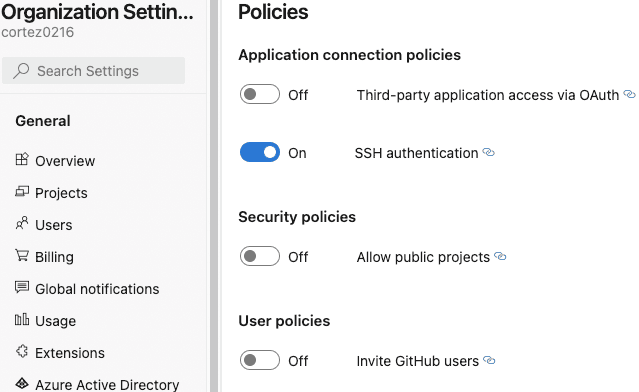Click the sidebar vertical scrollbar
Screen dimensions: 639x392
point(214,196)
